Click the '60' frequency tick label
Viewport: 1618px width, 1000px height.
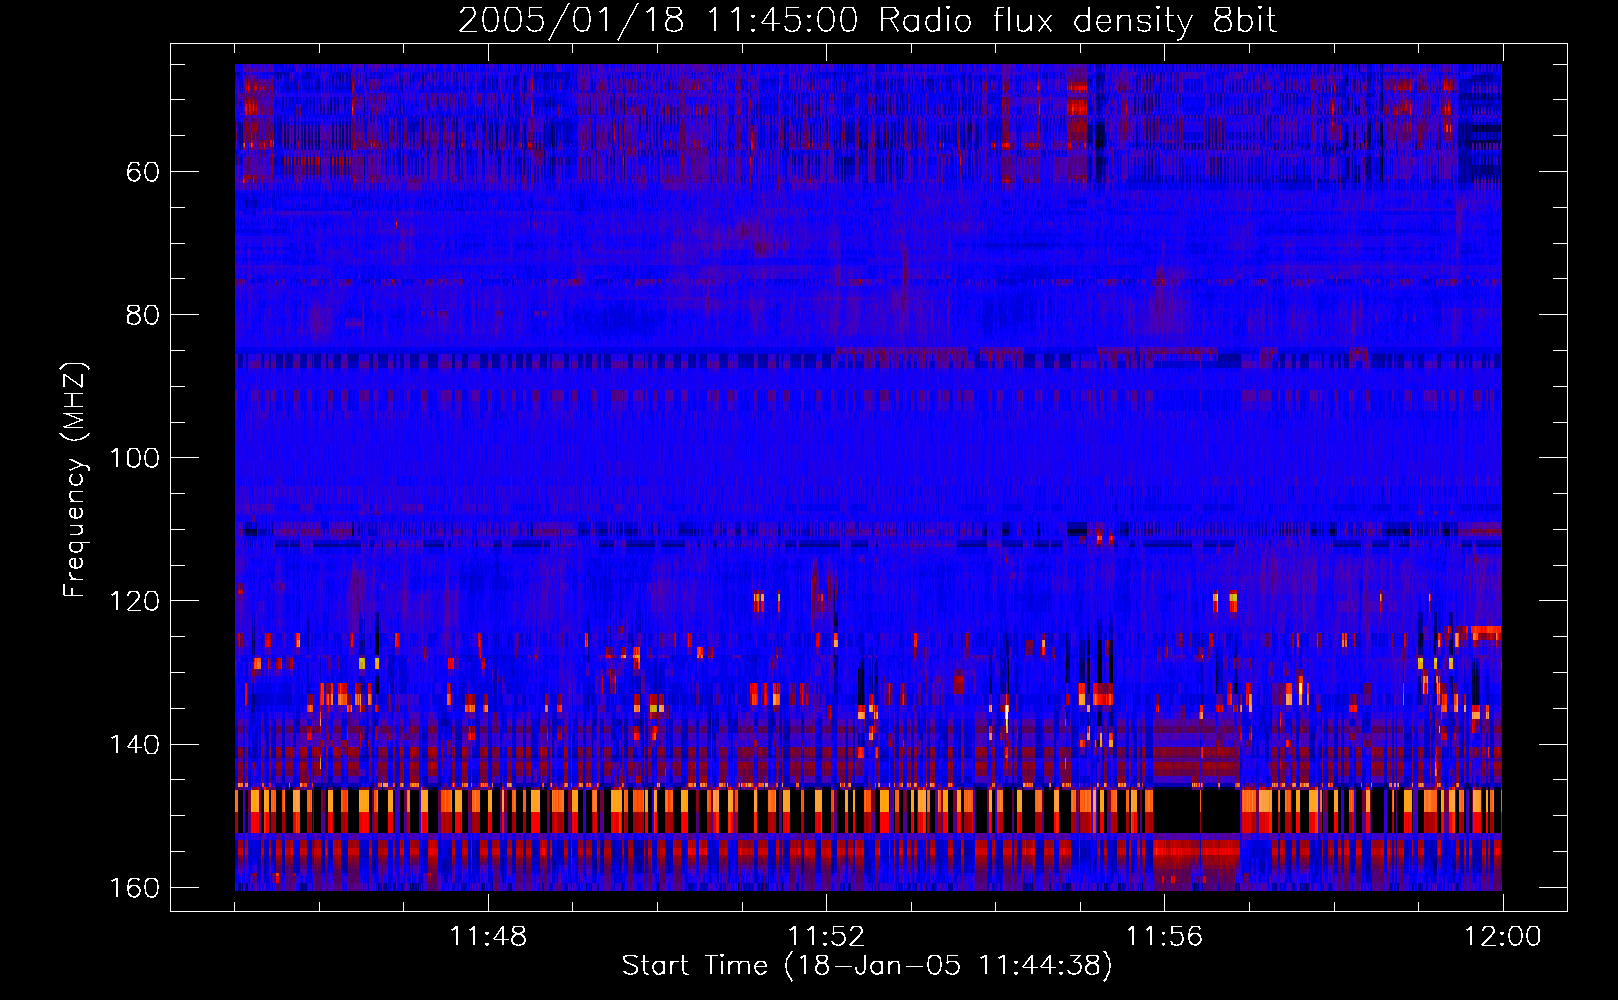click(143, 172)
